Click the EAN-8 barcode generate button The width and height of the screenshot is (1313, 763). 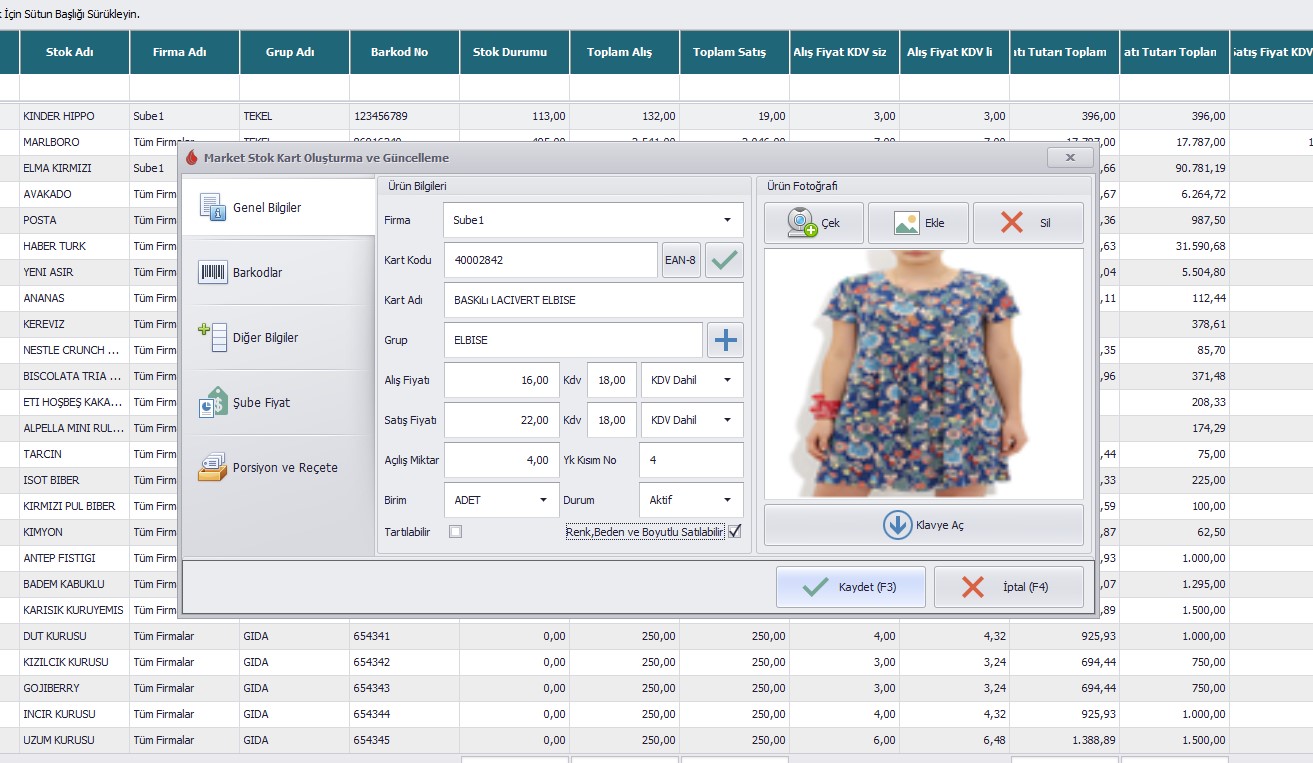point(681,260)
